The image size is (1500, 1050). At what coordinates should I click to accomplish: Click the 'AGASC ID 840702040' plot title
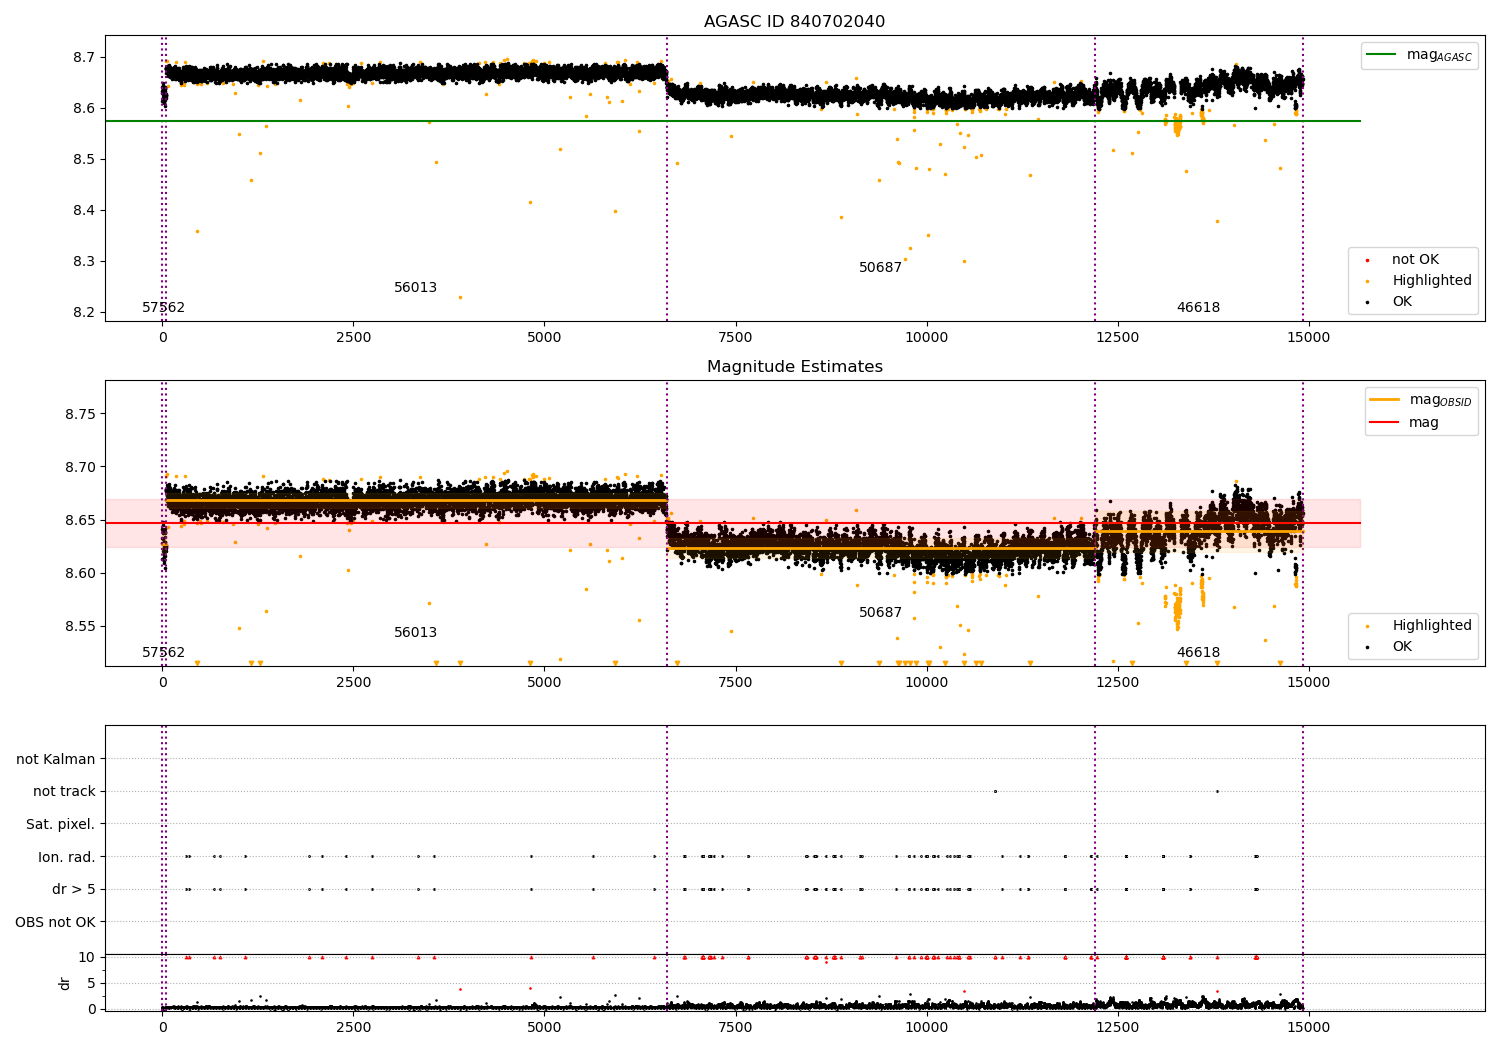(794, 22)
